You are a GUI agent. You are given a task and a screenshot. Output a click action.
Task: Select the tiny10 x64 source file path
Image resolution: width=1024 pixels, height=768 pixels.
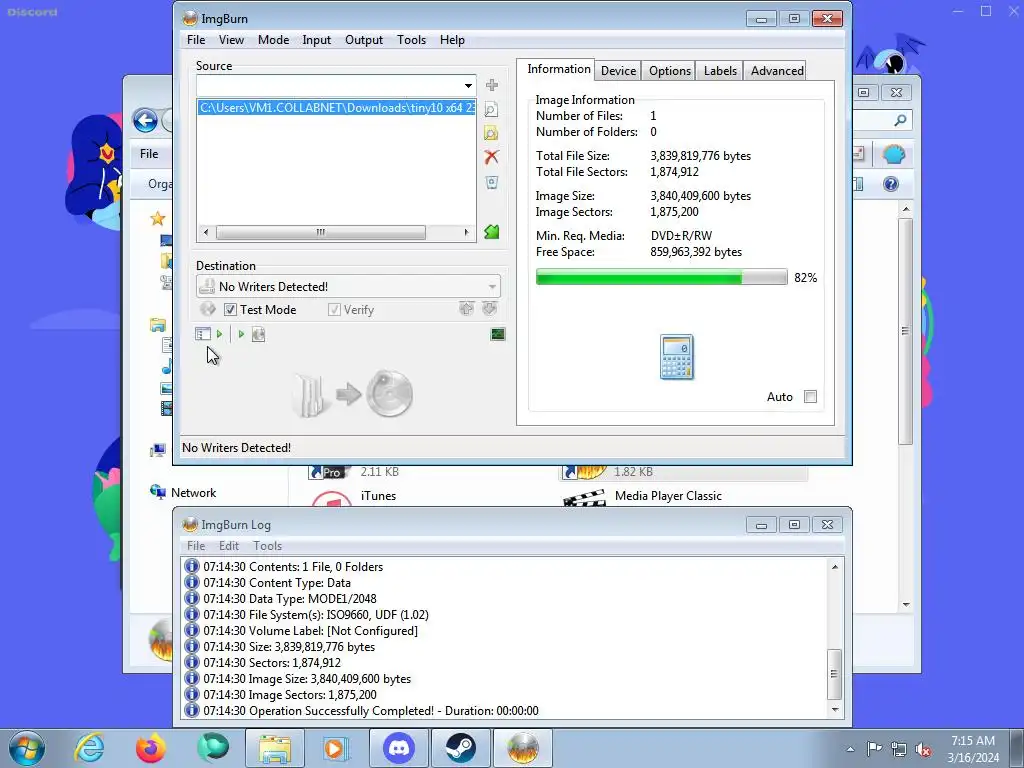[337, 108]
